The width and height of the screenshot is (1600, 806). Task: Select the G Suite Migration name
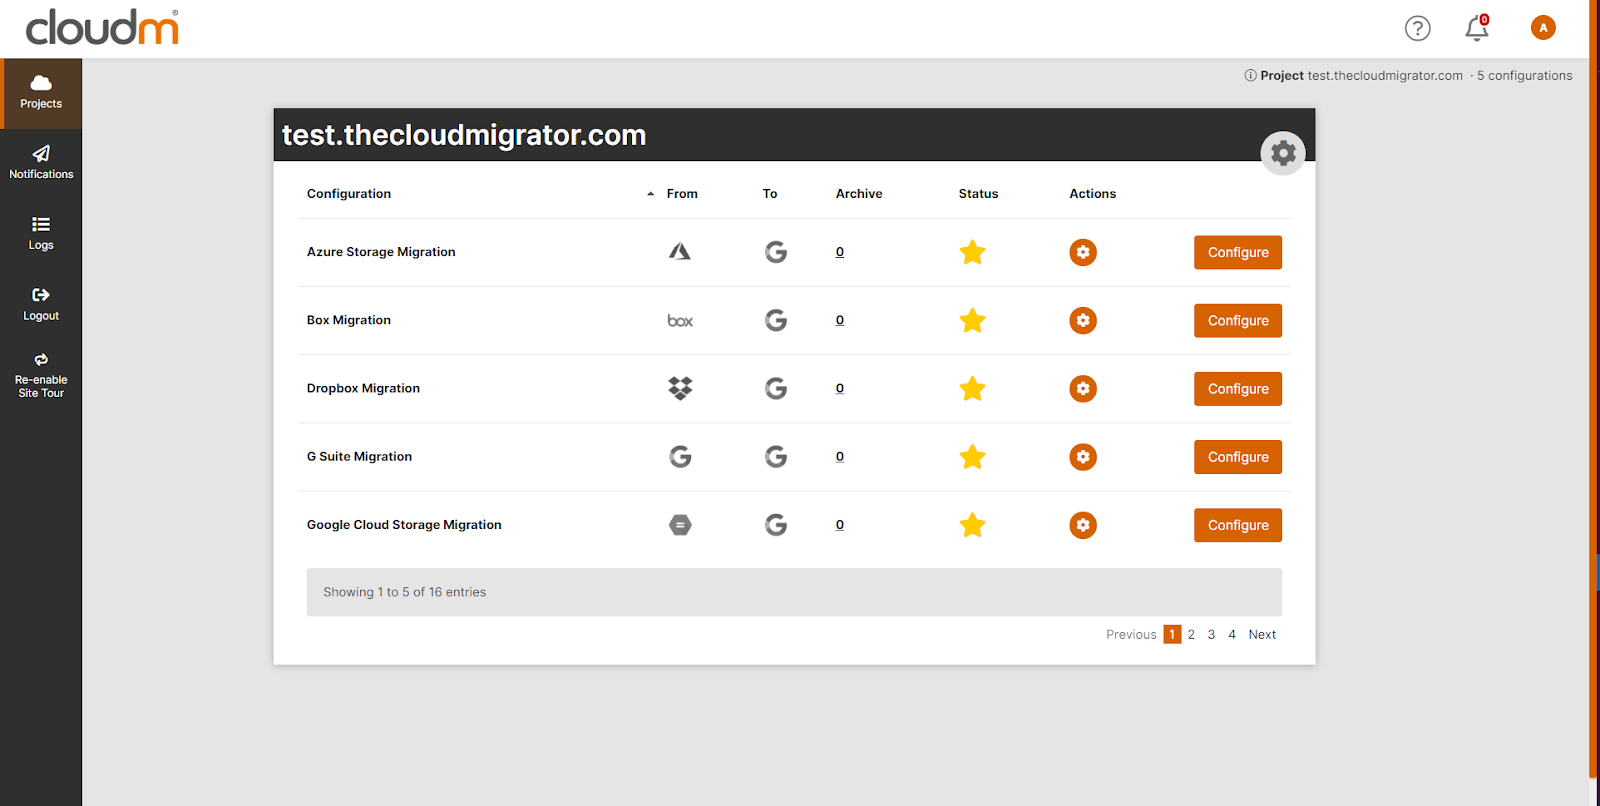click(359, 456)
